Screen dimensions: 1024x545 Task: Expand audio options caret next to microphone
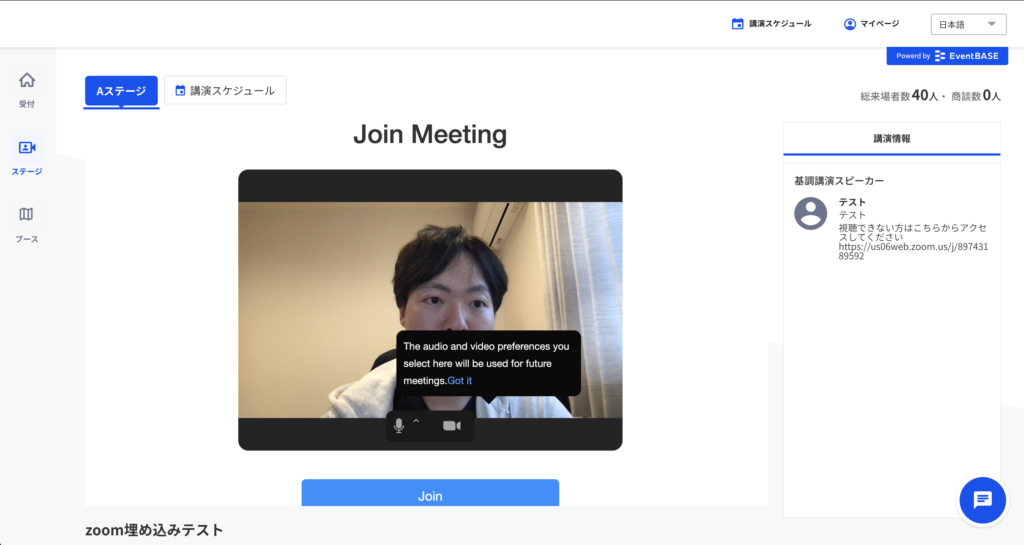(x=416, y=422)
